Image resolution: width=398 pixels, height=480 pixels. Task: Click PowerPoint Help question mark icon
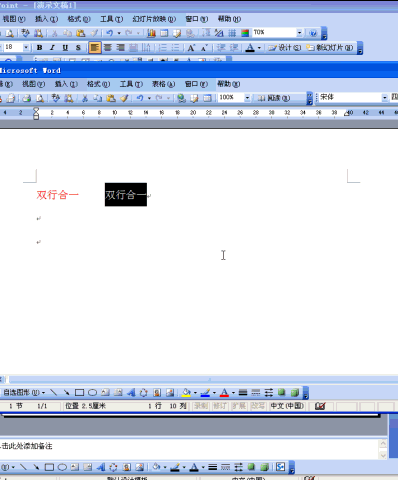click(x=313, y=33)
